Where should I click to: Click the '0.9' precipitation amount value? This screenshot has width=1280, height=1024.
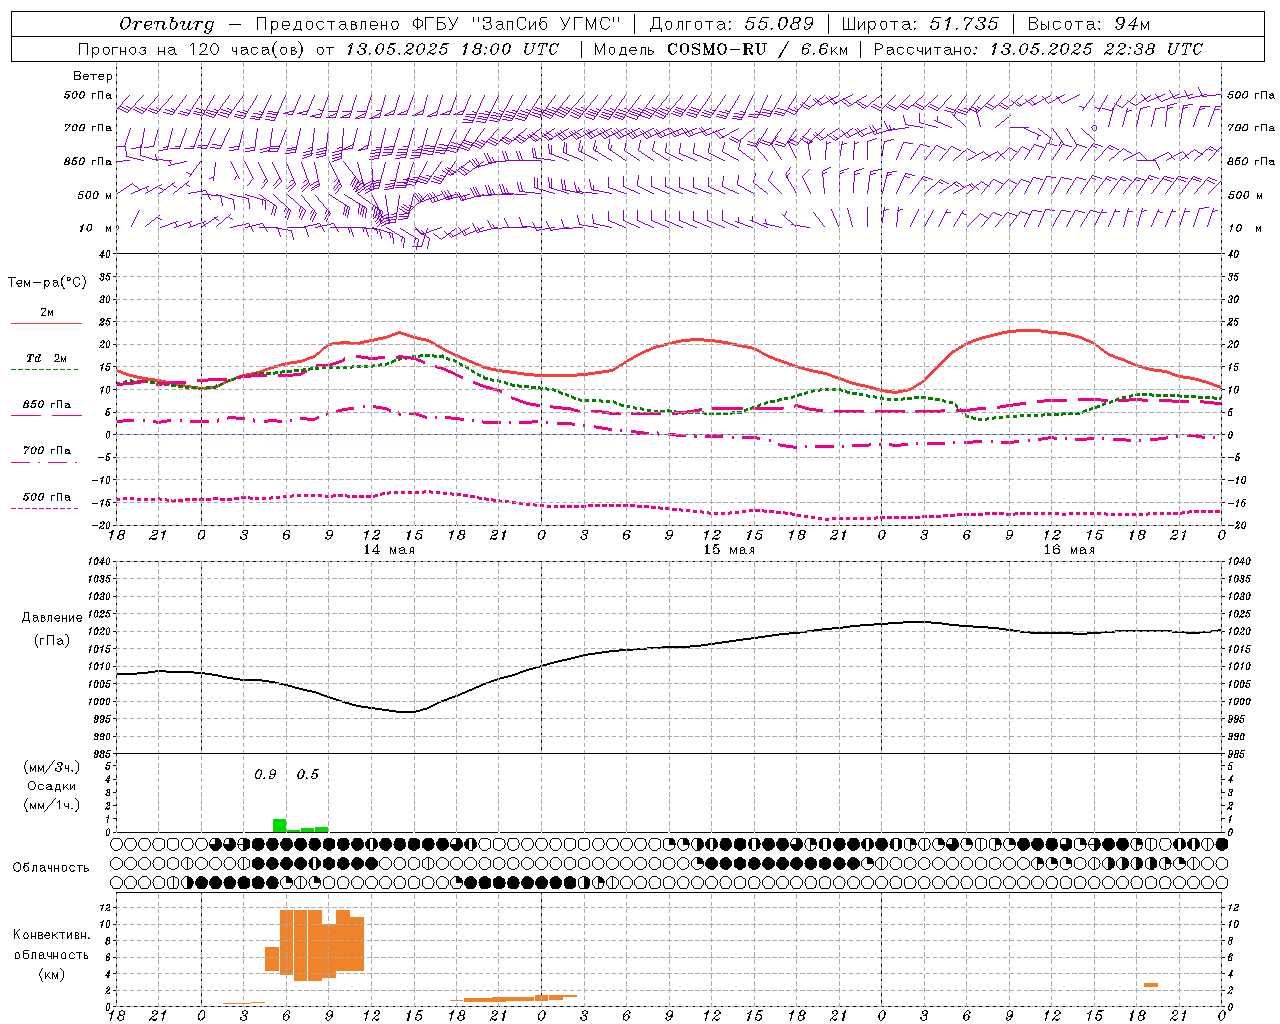[265, 774]
